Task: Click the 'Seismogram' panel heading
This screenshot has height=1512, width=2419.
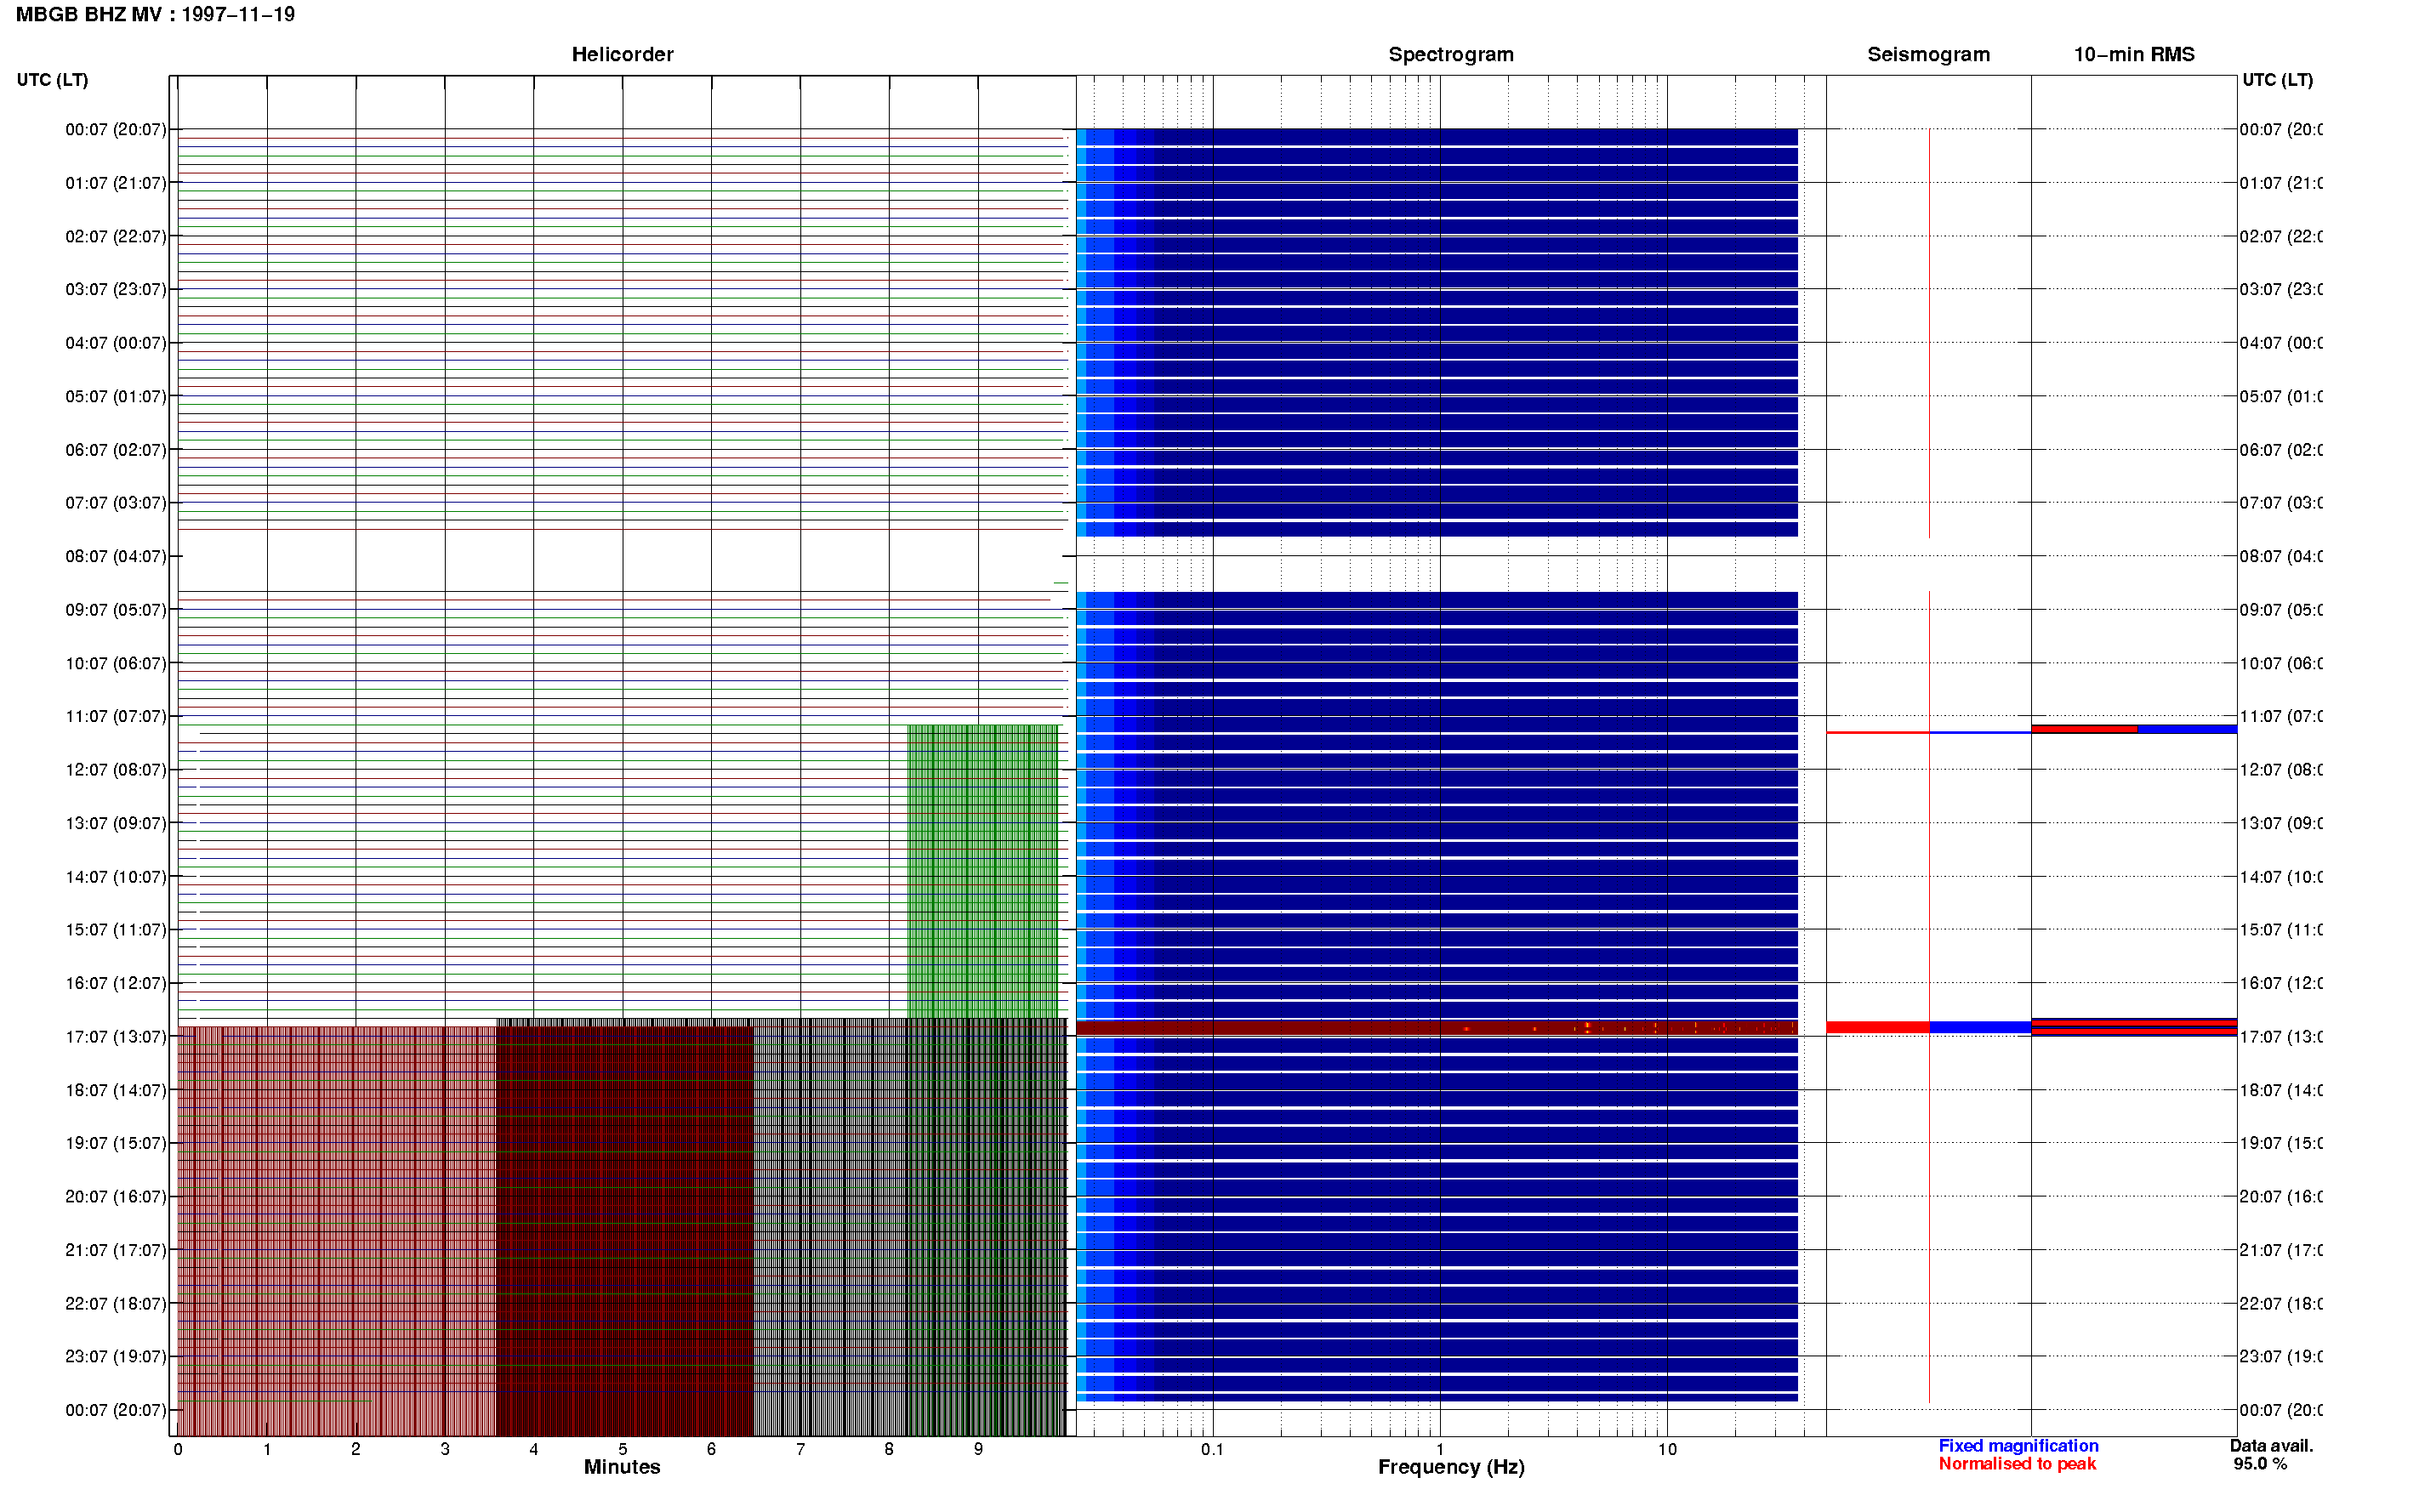Action: [1928, 54]
